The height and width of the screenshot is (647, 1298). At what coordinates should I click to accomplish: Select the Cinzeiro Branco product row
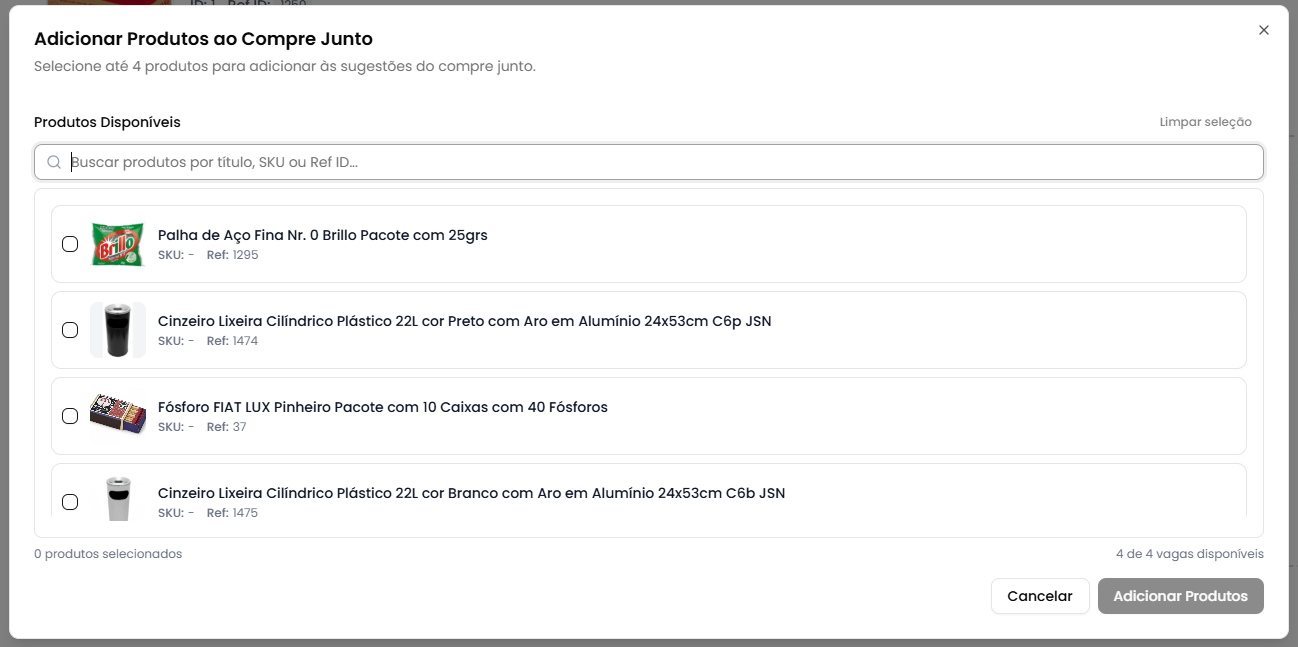[x=649, y=497]
